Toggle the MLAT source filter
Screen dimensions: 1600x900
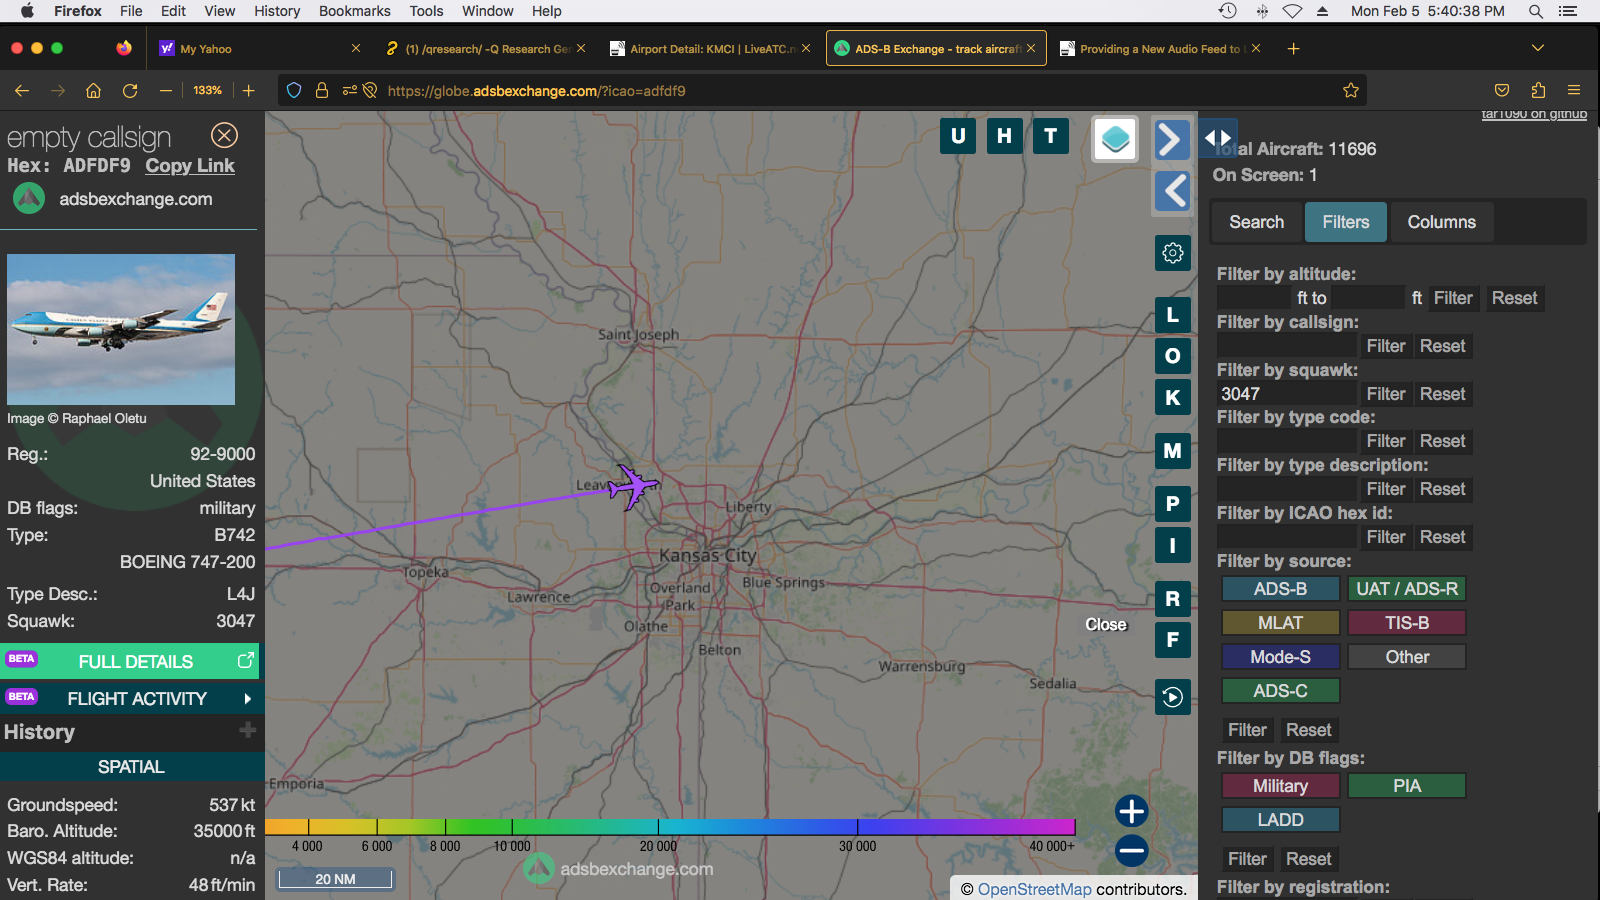(1280, 623)
